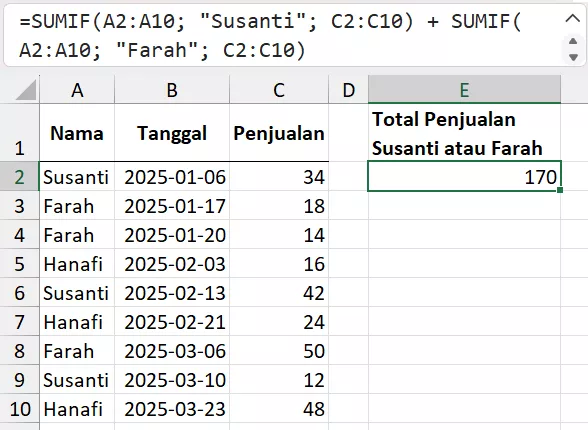This screenshot has height=430, width=588.
Task: Select sales value 18
Action: 279,205
